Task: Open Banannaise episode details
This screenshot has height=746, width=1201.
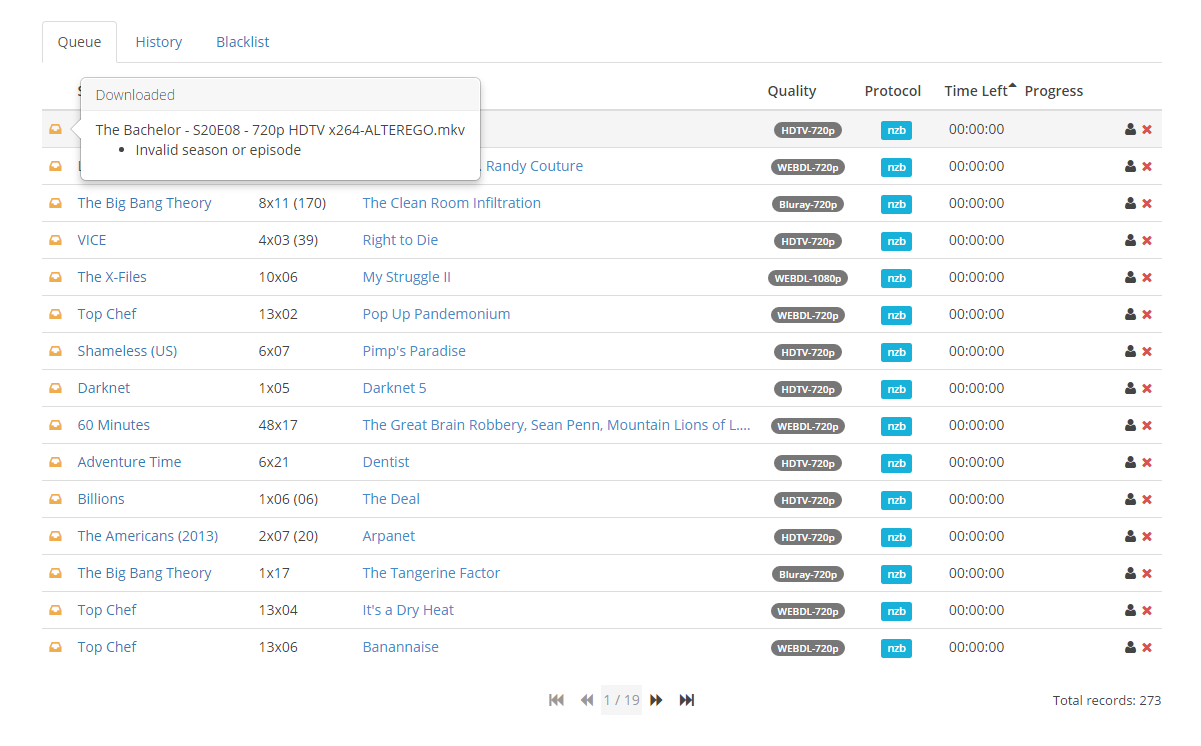Action: 400,647
